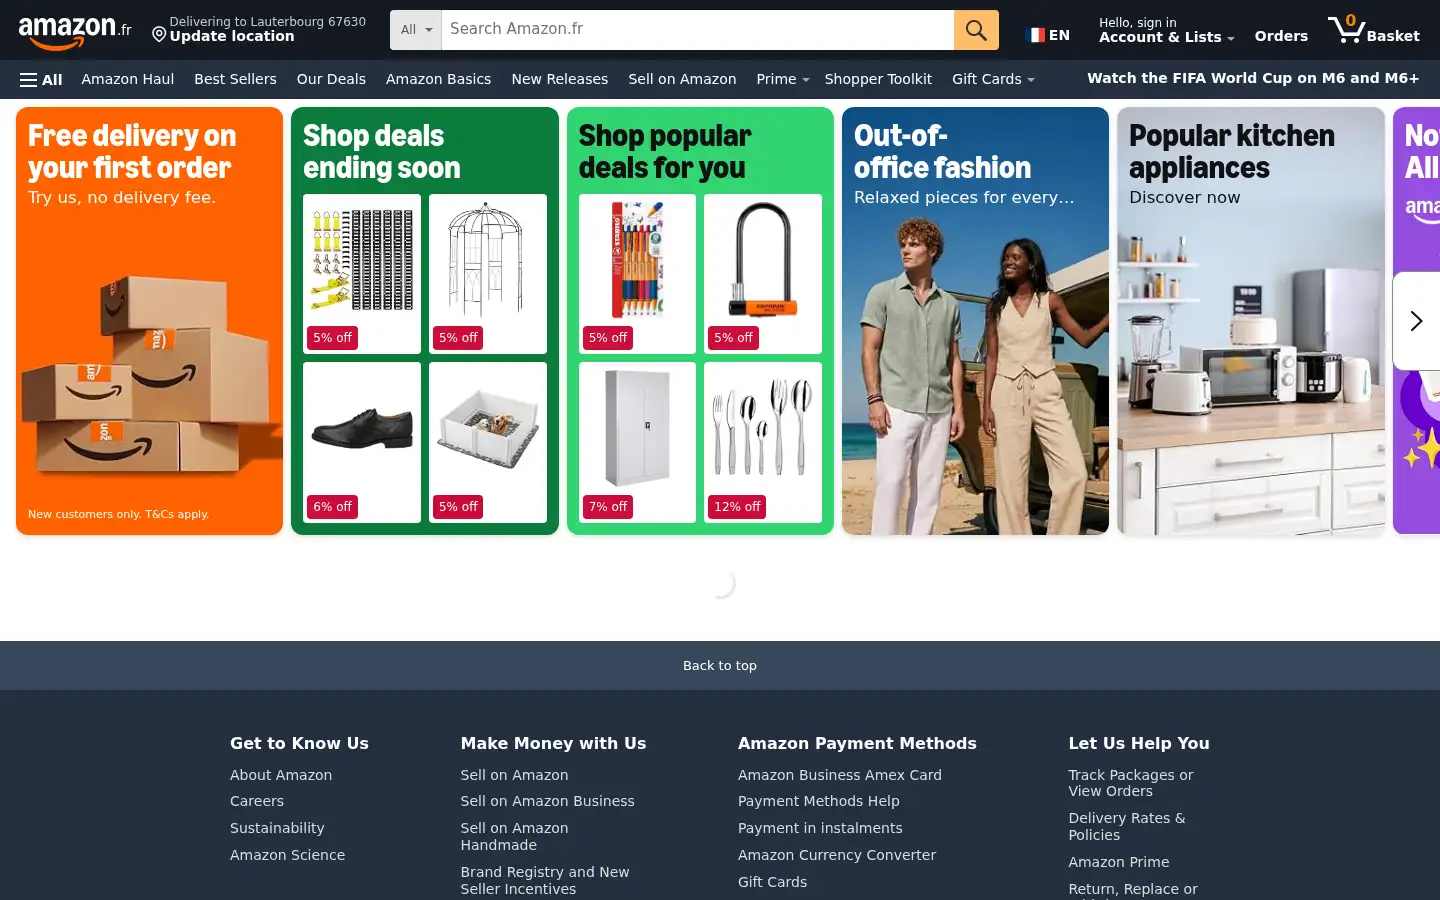Screen dimensions: 1440x900
Task: Open the Popular kitchen appliances card
Action: (x=1251, y=321)
